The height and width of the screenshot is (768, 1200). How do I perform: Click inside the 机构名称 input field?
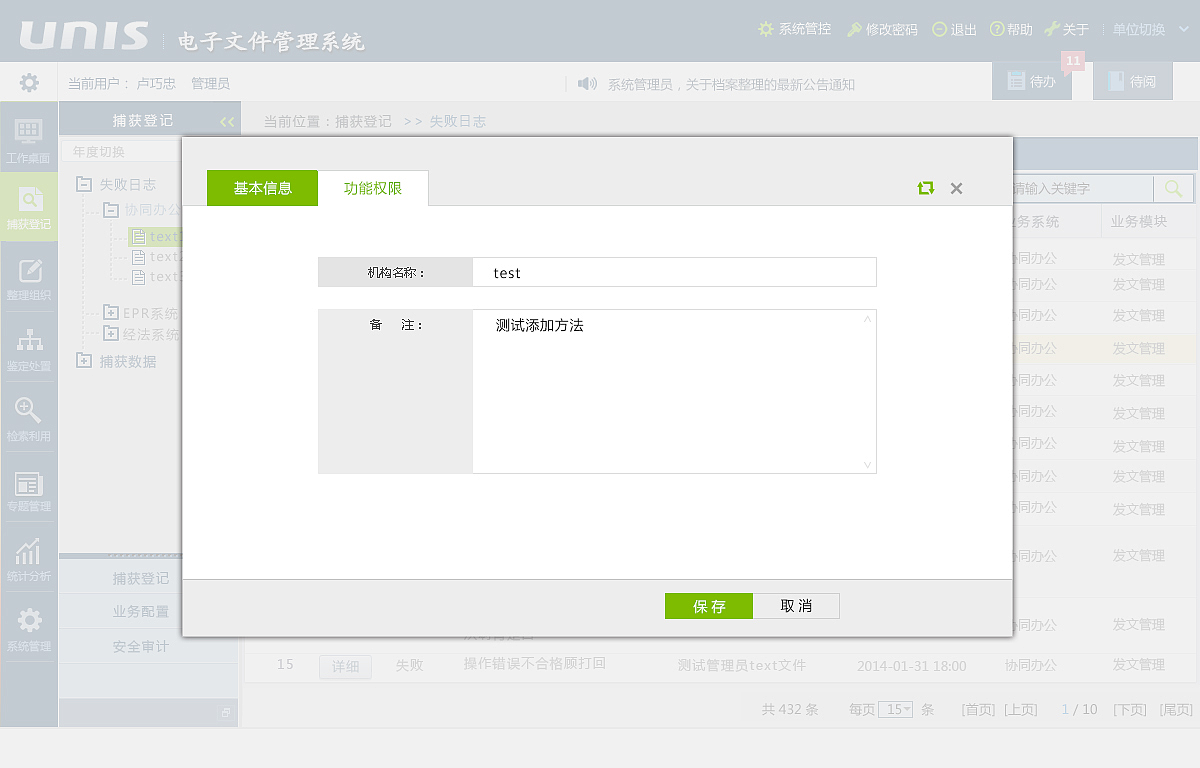pos(674,272)
